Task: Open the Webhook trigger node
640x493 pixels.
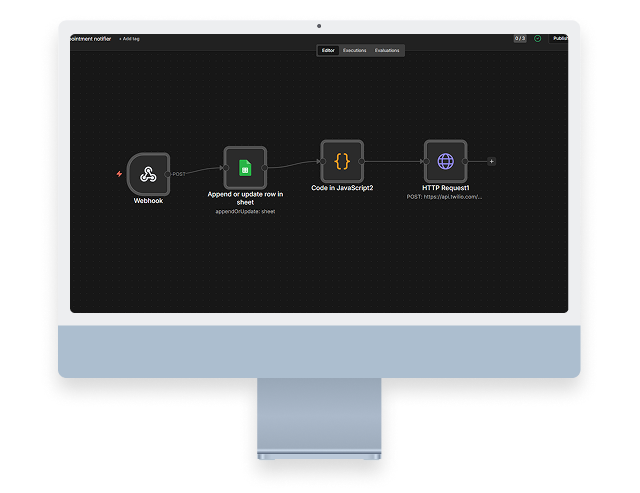Action: pyautogui.click(x=149, y=174)
